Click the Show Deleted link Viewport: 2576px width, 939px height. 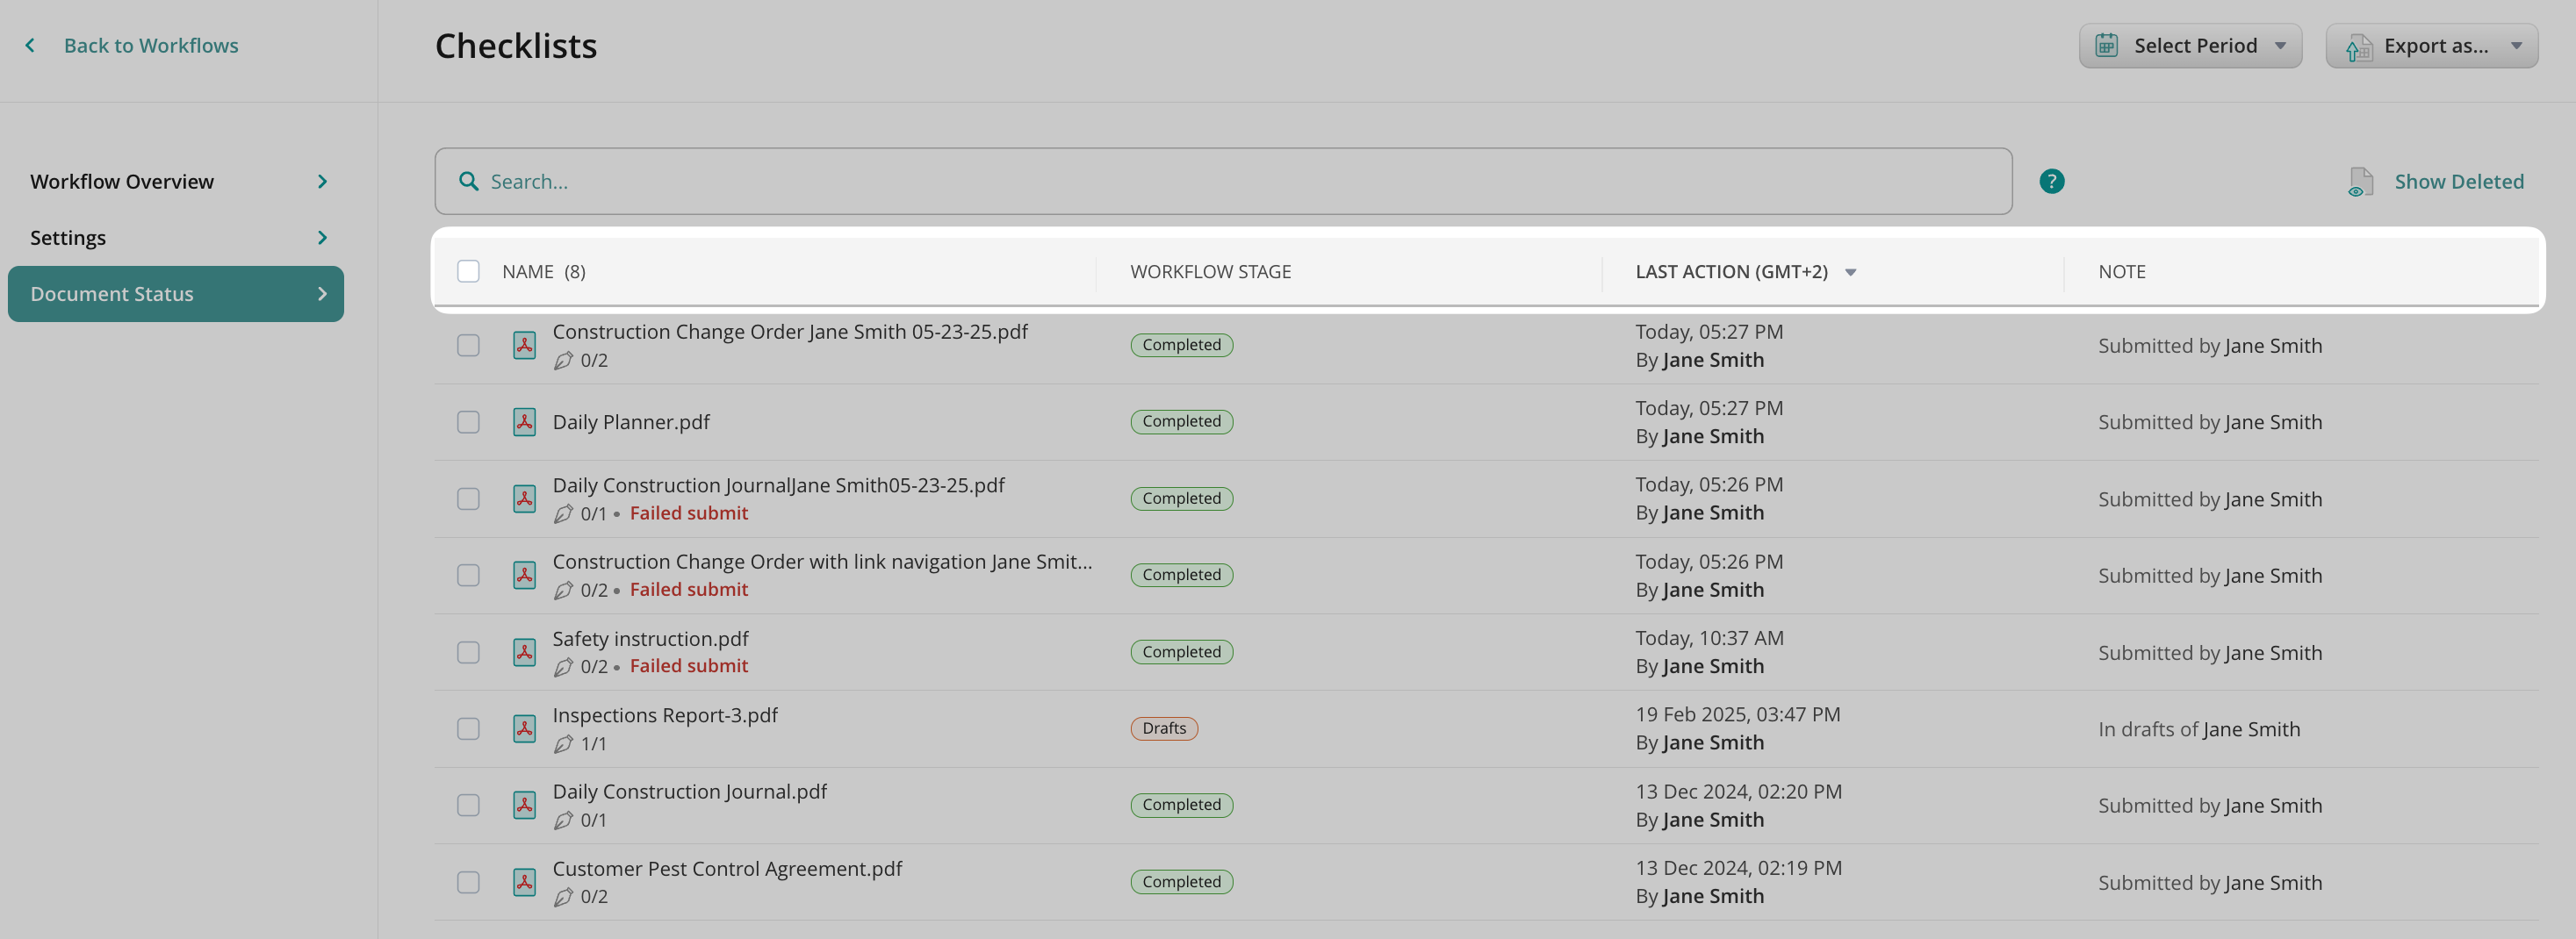click(2458, 182)
